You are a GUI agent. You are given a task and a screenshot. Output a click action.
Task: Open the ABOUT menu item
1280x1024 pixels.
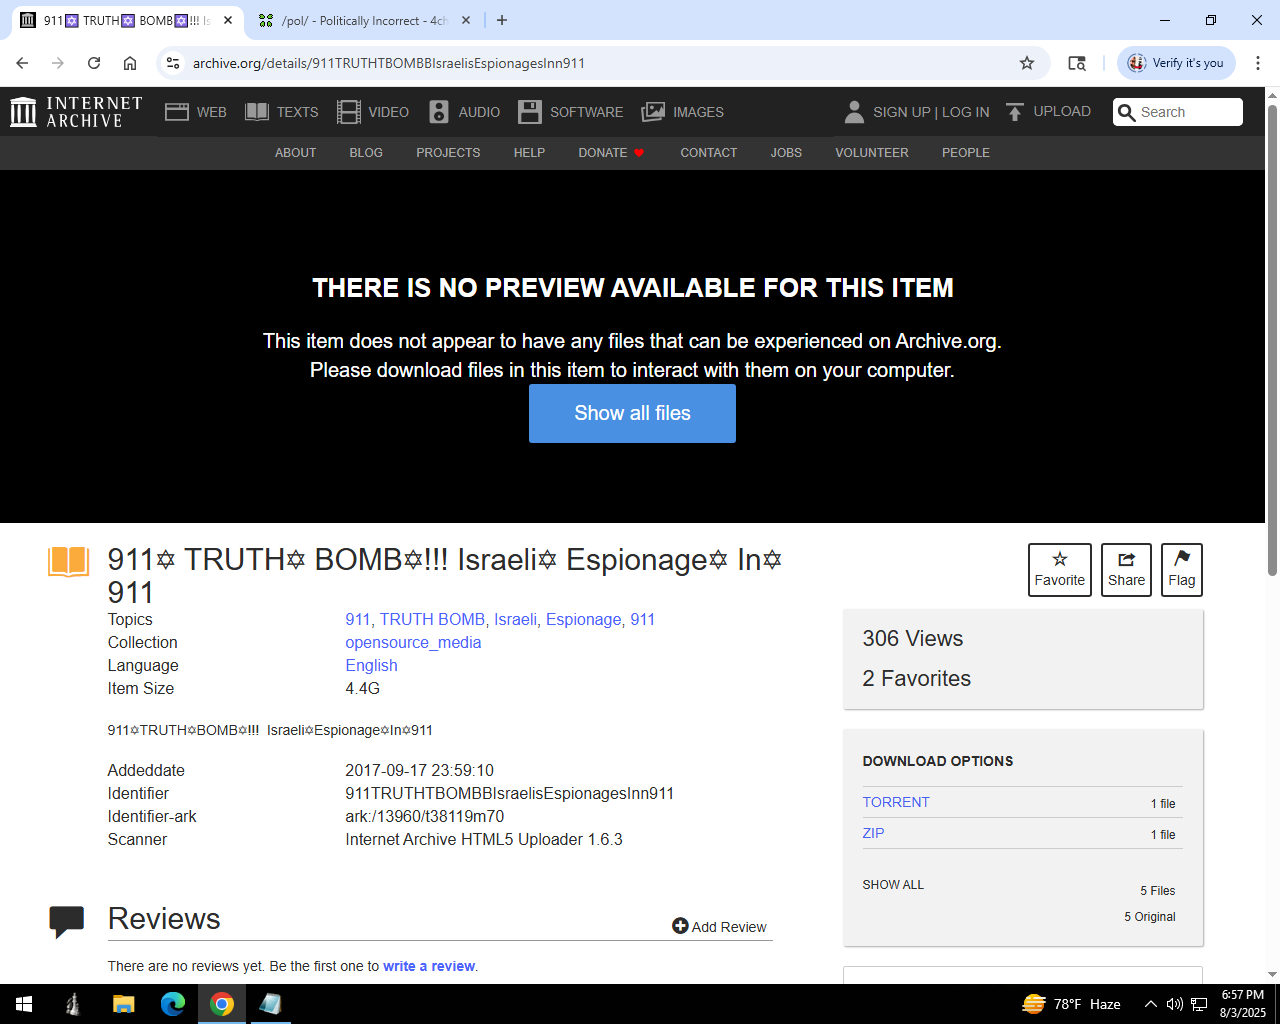coord(295,153)
